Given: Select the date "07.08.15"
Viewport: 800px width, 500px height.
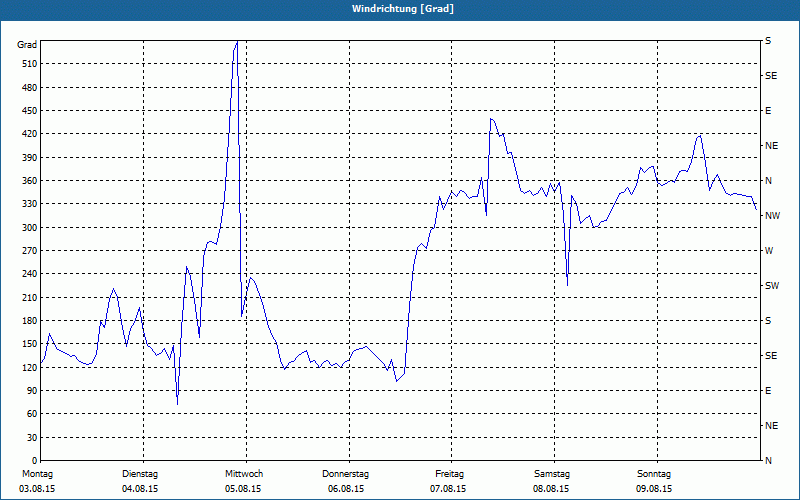Looking at the screenshot, I should [448, 489].
